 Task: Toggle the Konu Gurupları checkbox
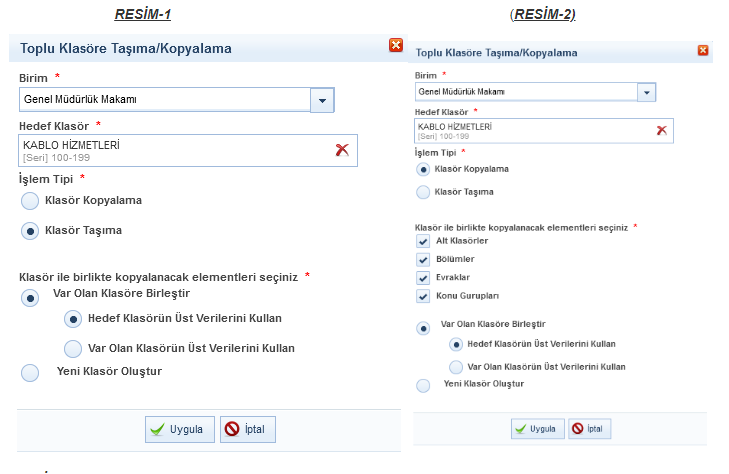pyautogui.click(x=423, y=296)
